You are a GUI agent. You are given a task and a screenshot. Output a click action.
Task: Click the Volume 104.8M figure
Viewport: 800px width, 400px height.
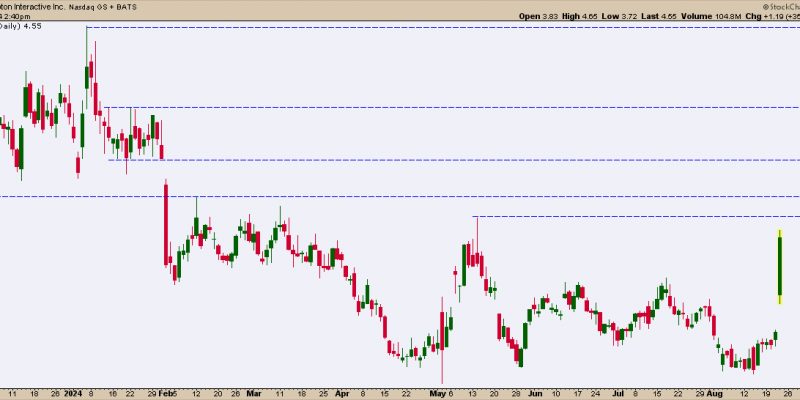[x=711, y=16]
